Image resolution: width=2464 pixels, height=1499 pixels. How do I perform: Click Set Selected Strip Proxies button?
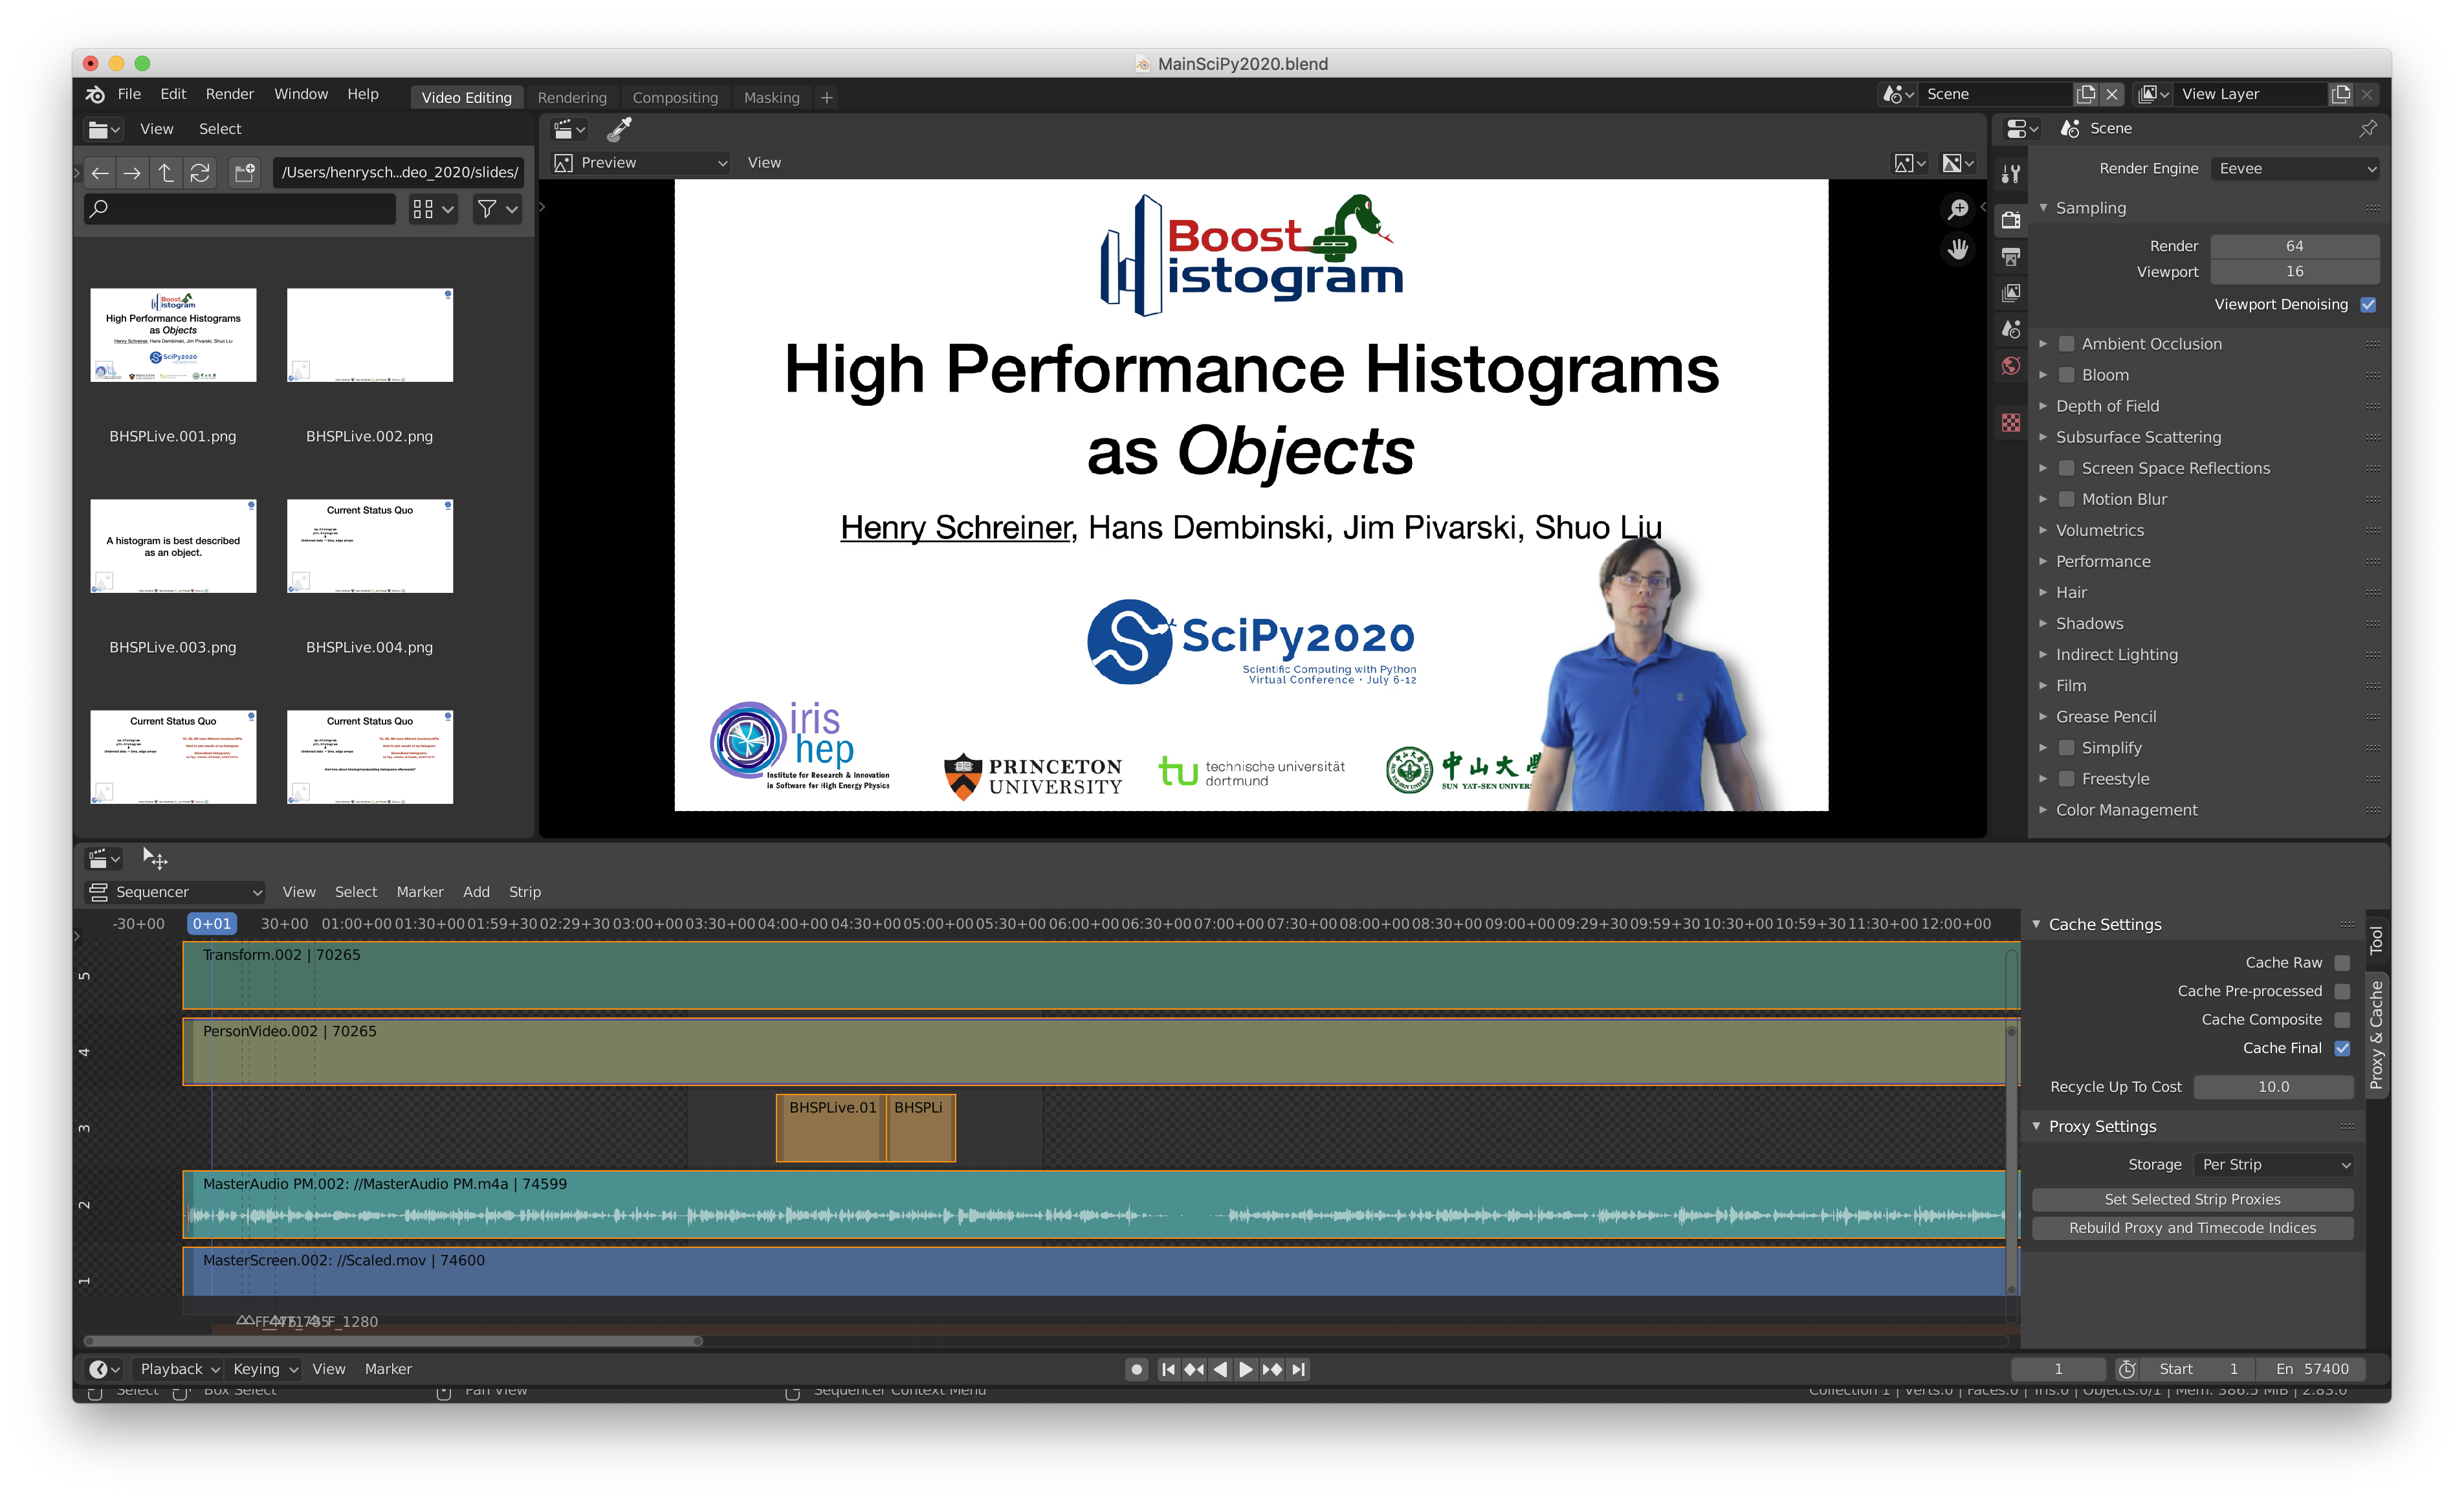coord(2193,1198)
